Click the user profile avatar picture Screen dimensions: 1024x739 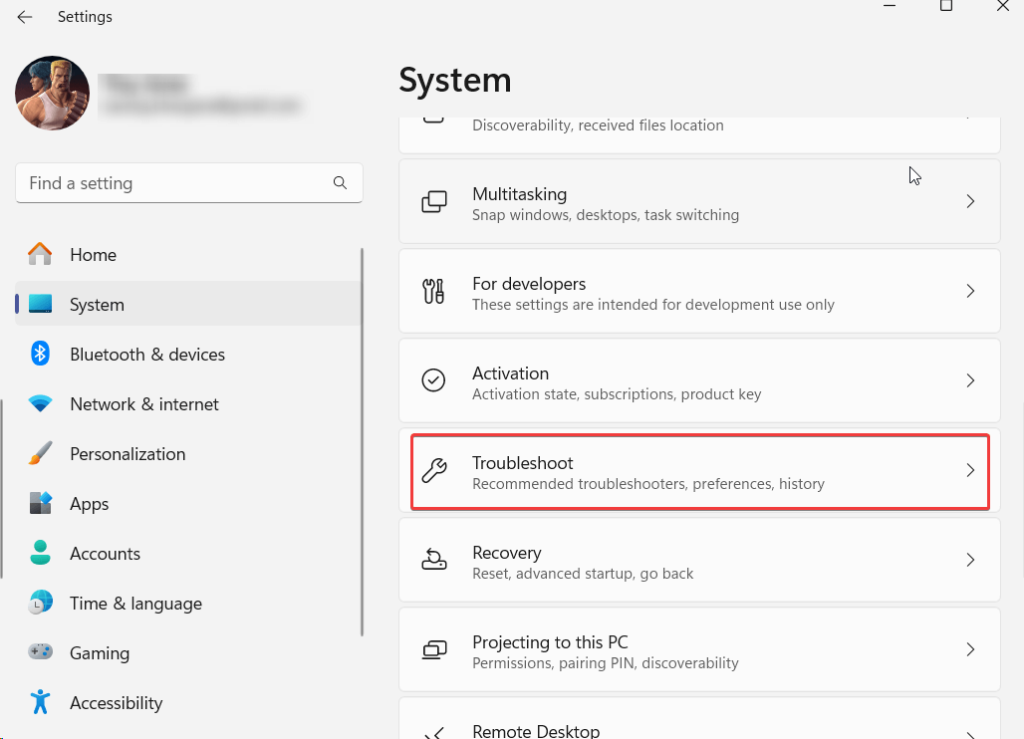[52, 93]
